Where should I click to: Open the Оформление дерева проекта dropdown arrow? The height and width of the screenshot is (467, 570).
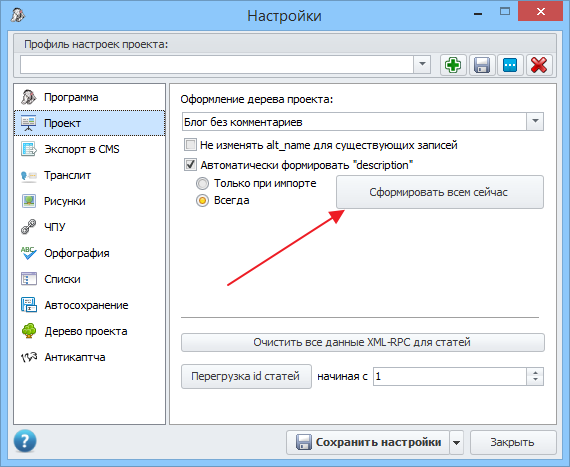(535, 121)
